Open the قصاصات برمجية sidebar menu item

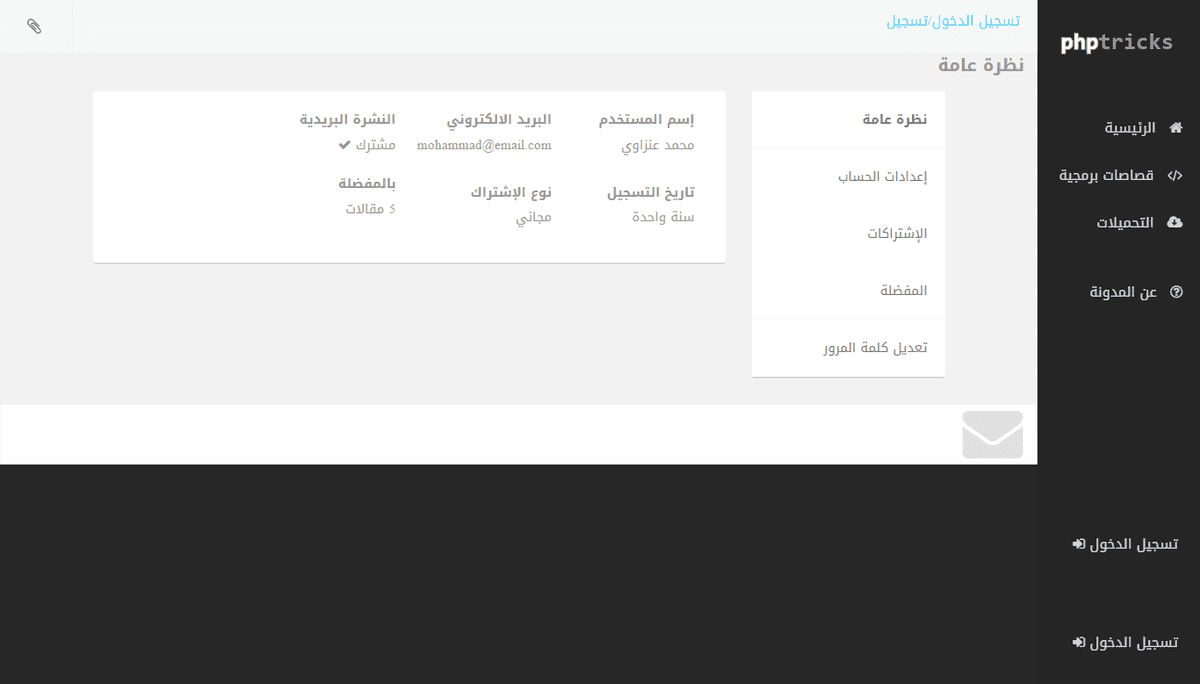(x=1119, y=175)
